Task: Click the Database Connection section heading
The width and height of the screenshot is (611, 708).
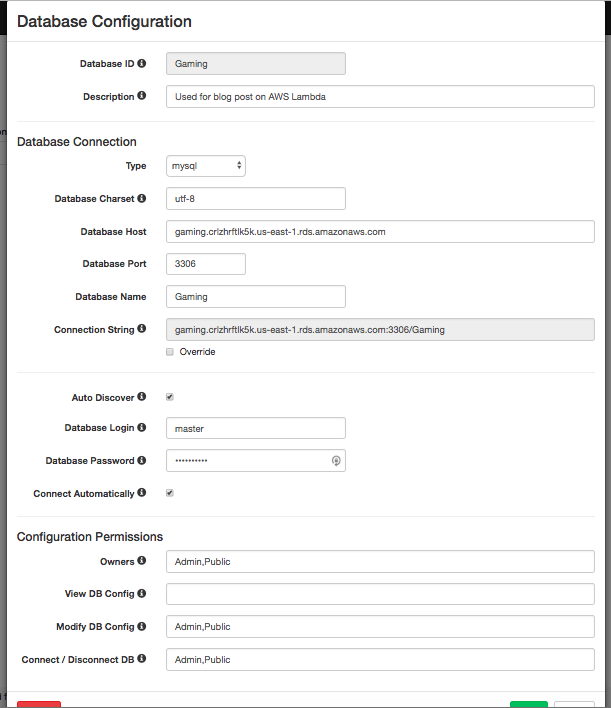Action: 77,142
